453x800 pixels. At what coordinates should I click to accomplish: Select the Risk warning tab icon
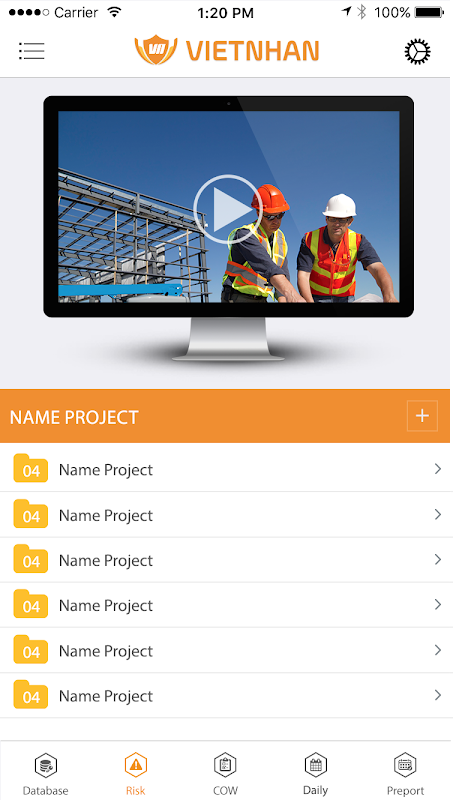point(136,765)
